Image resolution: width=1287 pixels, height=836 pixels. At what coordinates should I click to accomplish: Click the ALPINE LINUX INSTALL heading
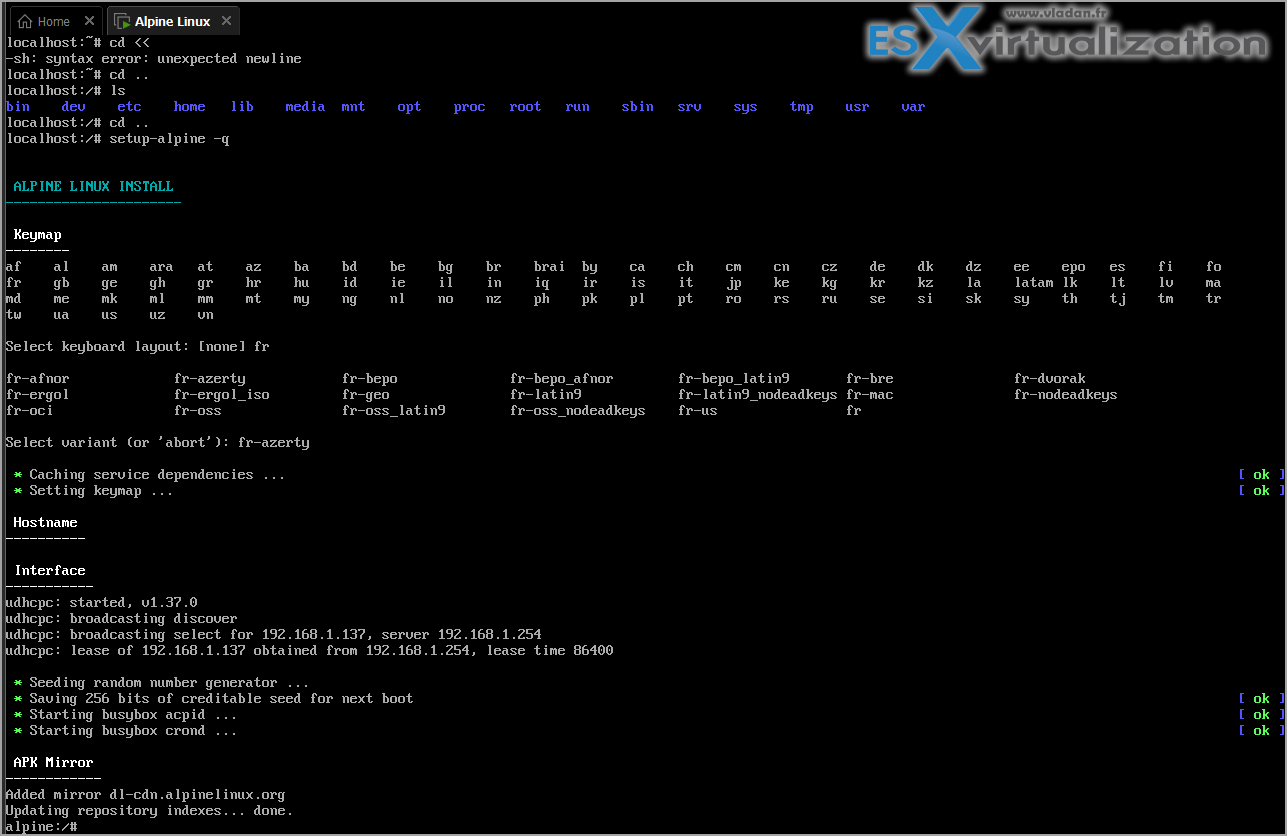93,187
